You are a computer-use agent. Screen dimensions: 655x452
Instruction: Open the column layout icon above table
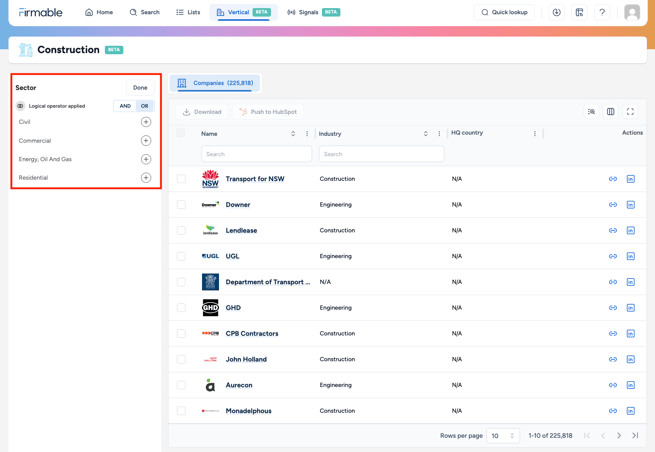pos(610,112)
